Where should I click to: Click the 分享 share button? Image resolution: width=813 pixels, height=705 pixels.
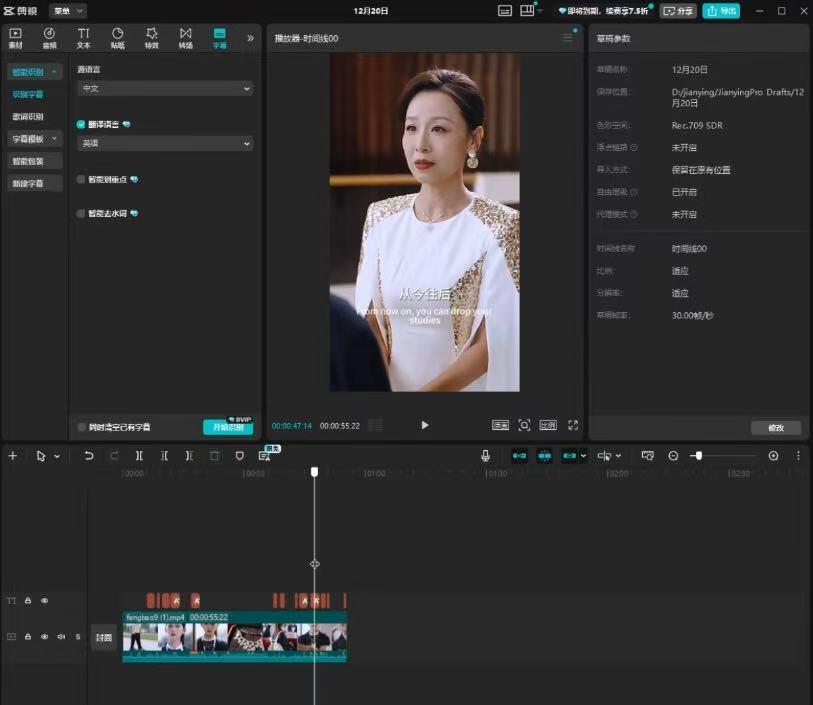tap(678, 11)
